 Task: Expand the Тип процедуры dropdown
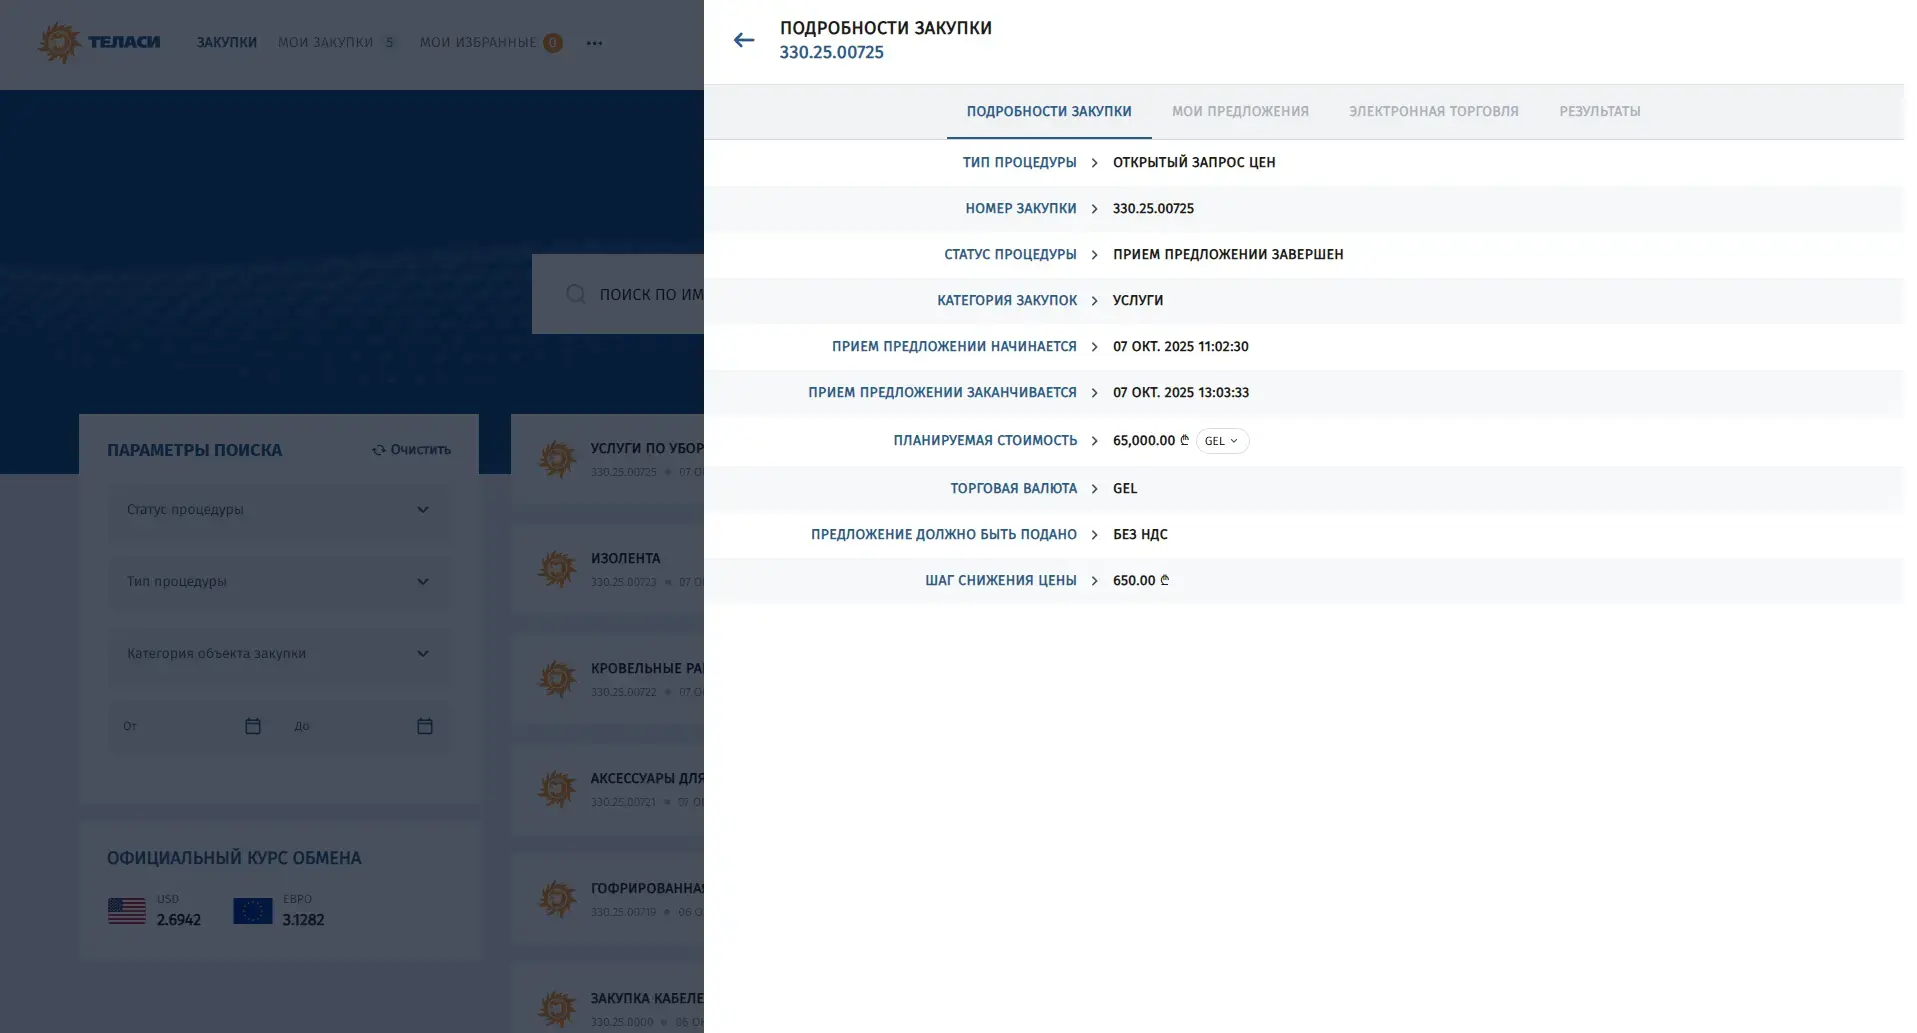pyautogui.click(x=279, y=582)
